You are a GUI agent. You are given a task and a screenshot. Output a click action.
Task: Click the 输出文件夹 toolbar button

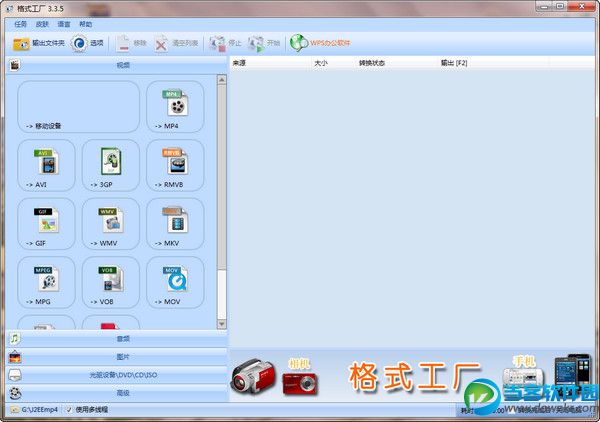pos(38,43)
